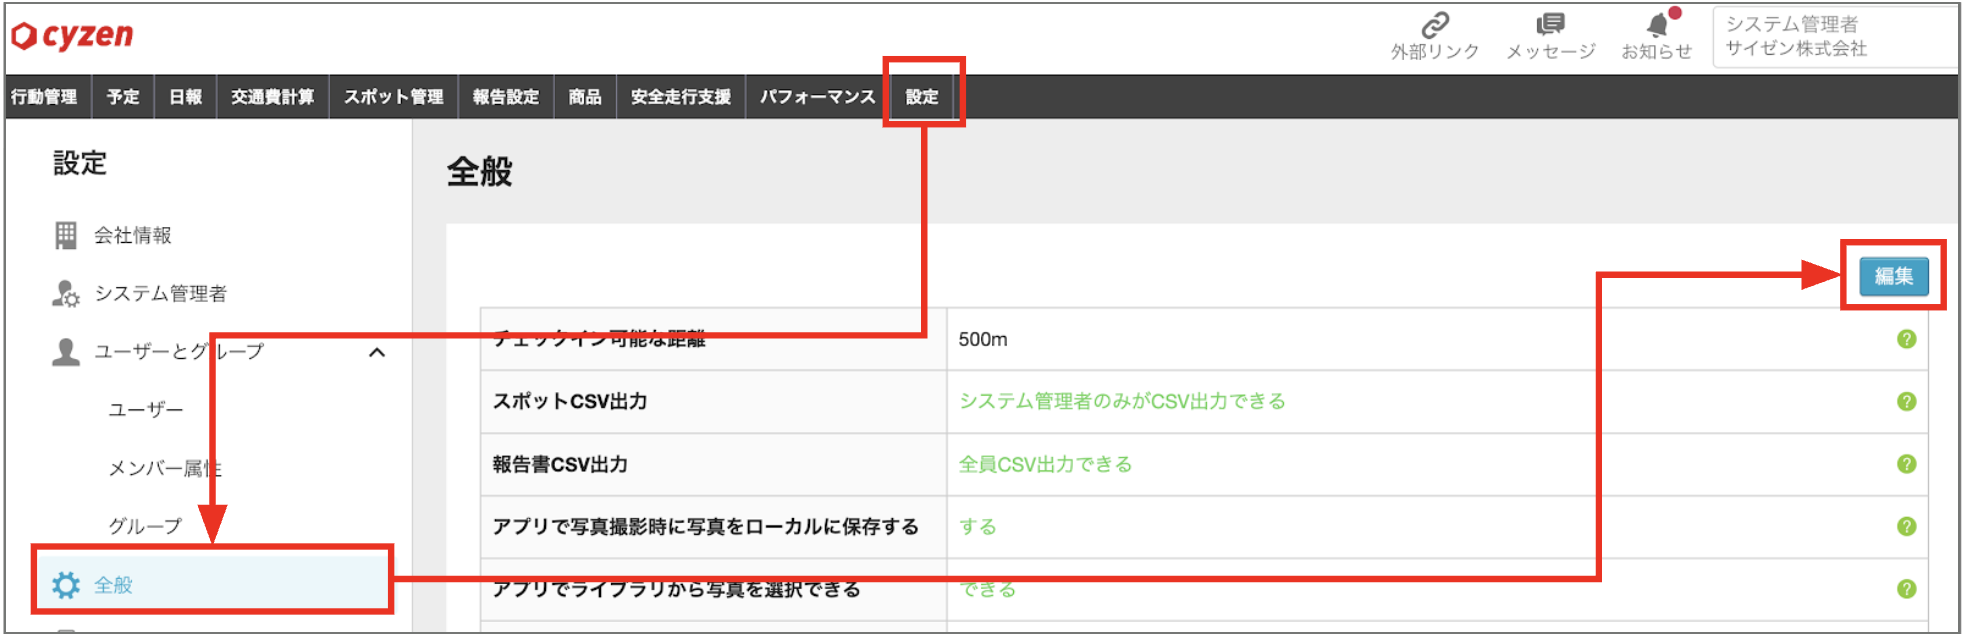
Task: Show help for 報告書CSV出力
Action: [1906, 464]
